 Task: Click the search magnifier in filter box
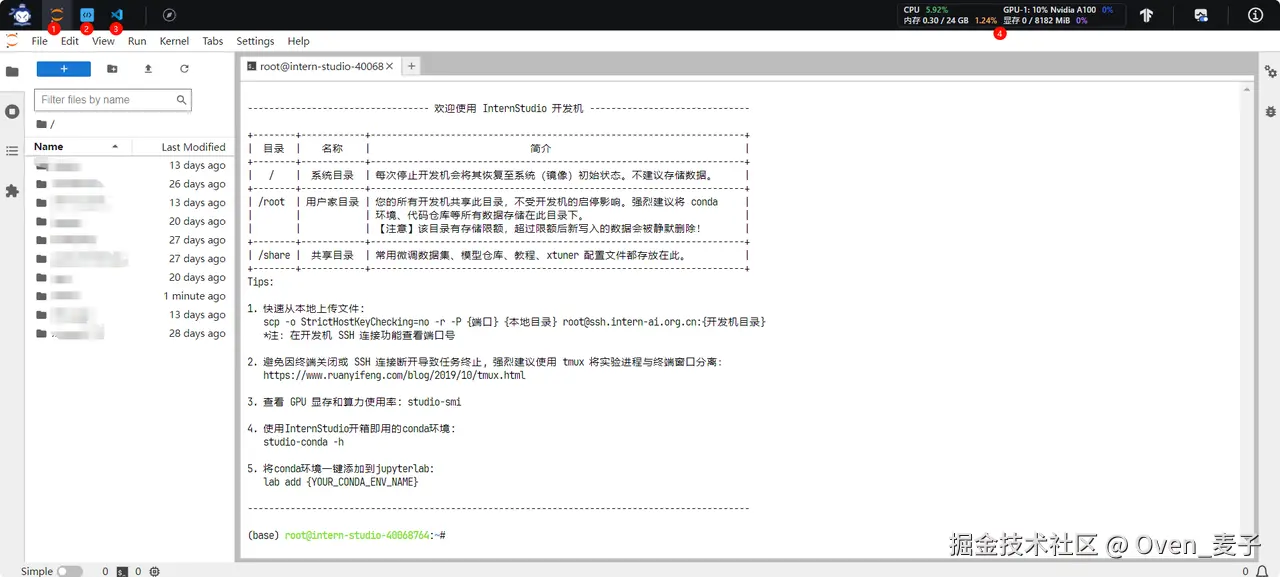(x=181, y=100)
